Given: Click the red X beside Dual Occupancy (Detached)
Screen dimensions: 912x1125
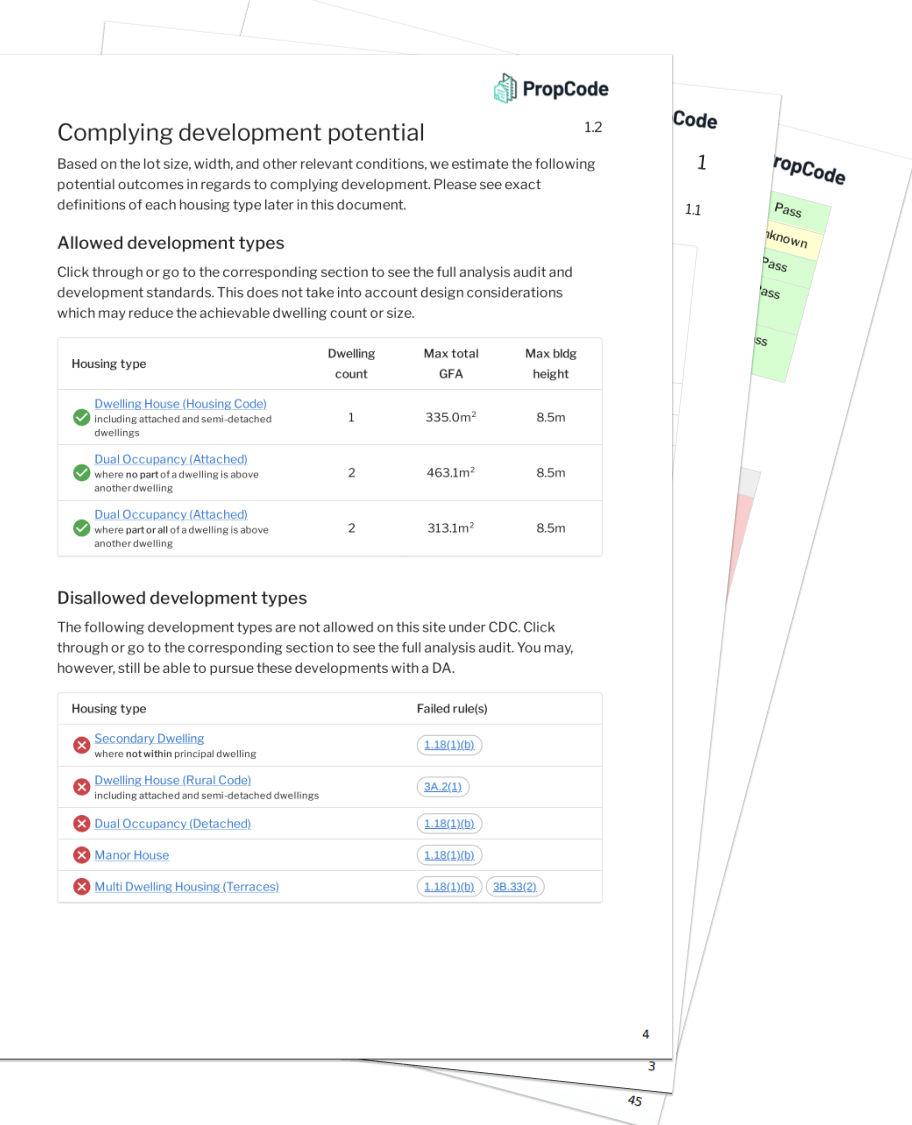Looking at the screenshot, I should pos(81,823).
